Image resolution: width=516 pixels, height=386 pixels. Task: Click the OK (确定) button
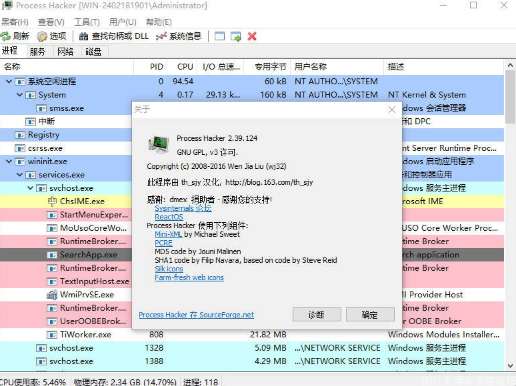(370, 315)
